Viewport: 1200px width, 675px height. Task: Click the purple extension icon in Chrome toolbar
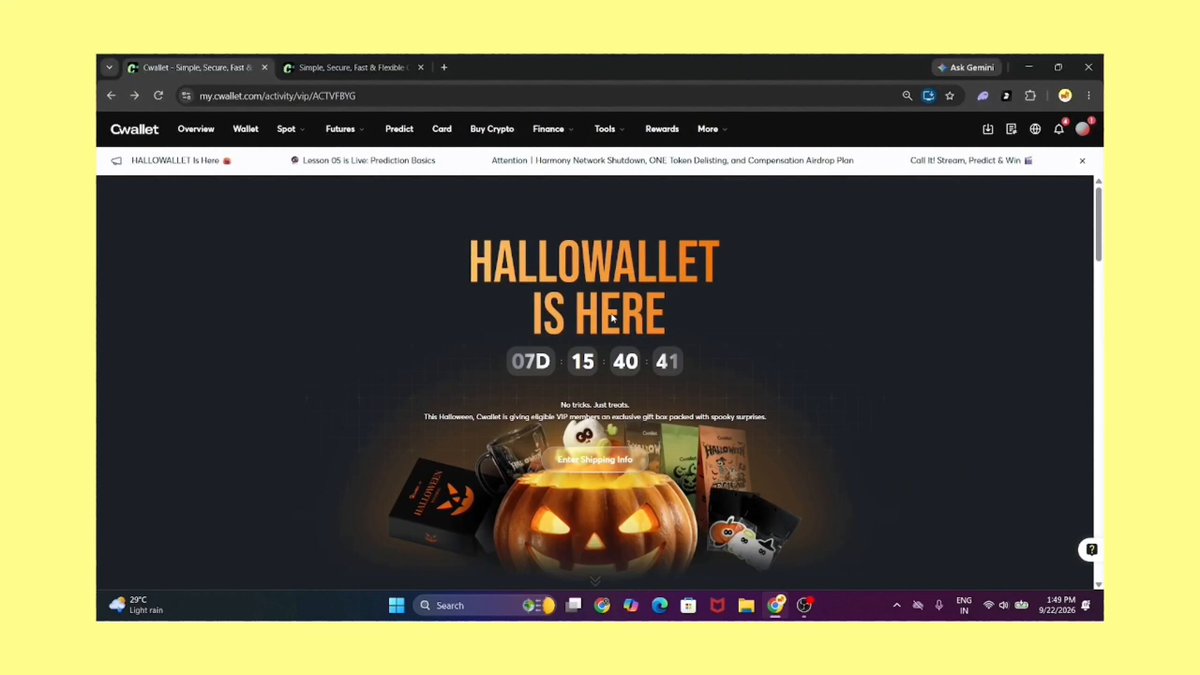983,96
